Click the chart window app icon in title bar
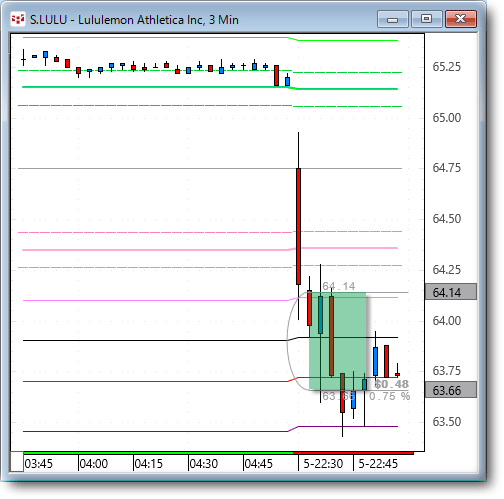This screenshot has width=504, height=499. pos(18,19)
